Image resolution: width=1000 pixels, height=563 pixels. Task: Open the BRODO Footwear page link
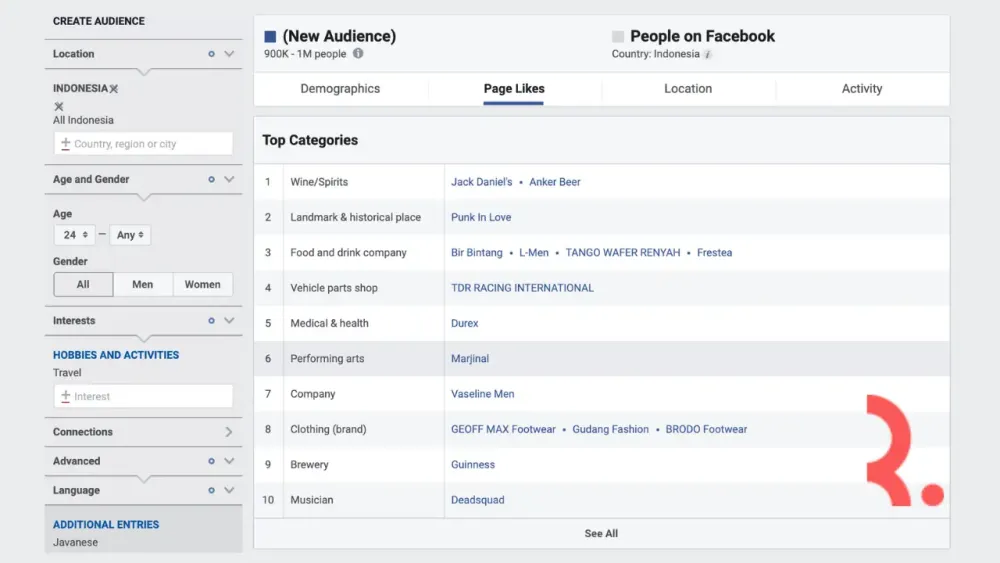706,430
